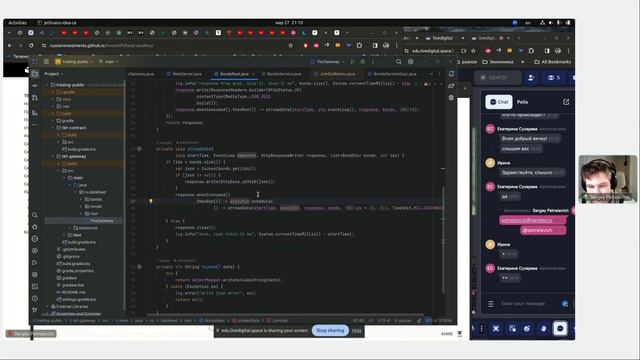Click Hide on the sharing bar
This screenshot has height=360, width=640.
point(357,331)
